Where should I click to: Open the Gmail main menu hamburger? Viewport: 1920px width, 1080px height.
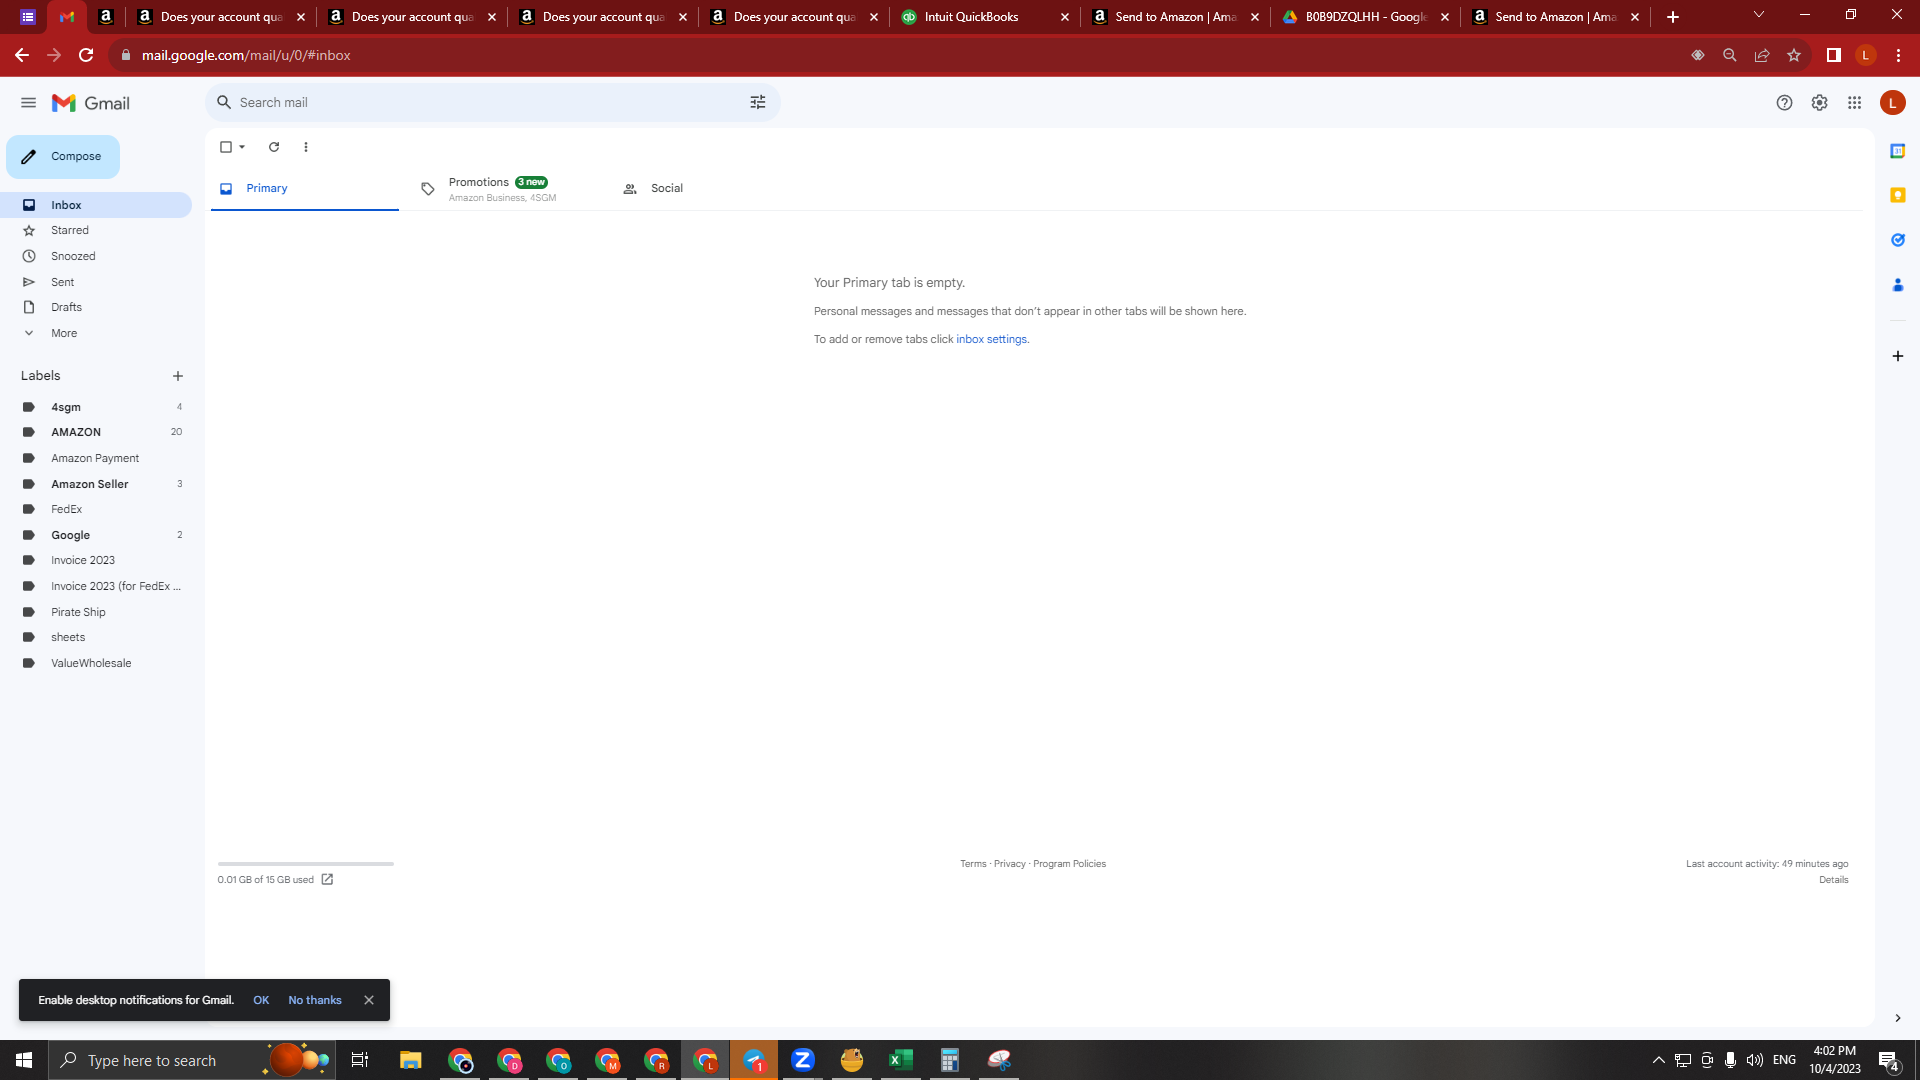tap(28, 103)
